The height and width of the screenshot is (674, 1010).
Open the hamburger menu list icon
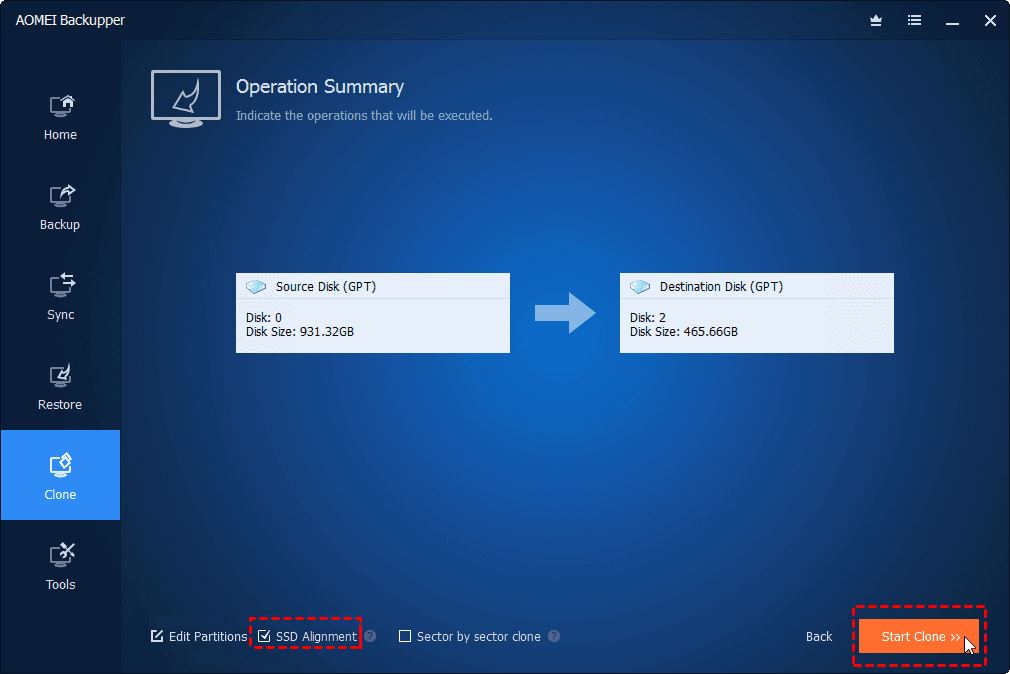(914, 20)
